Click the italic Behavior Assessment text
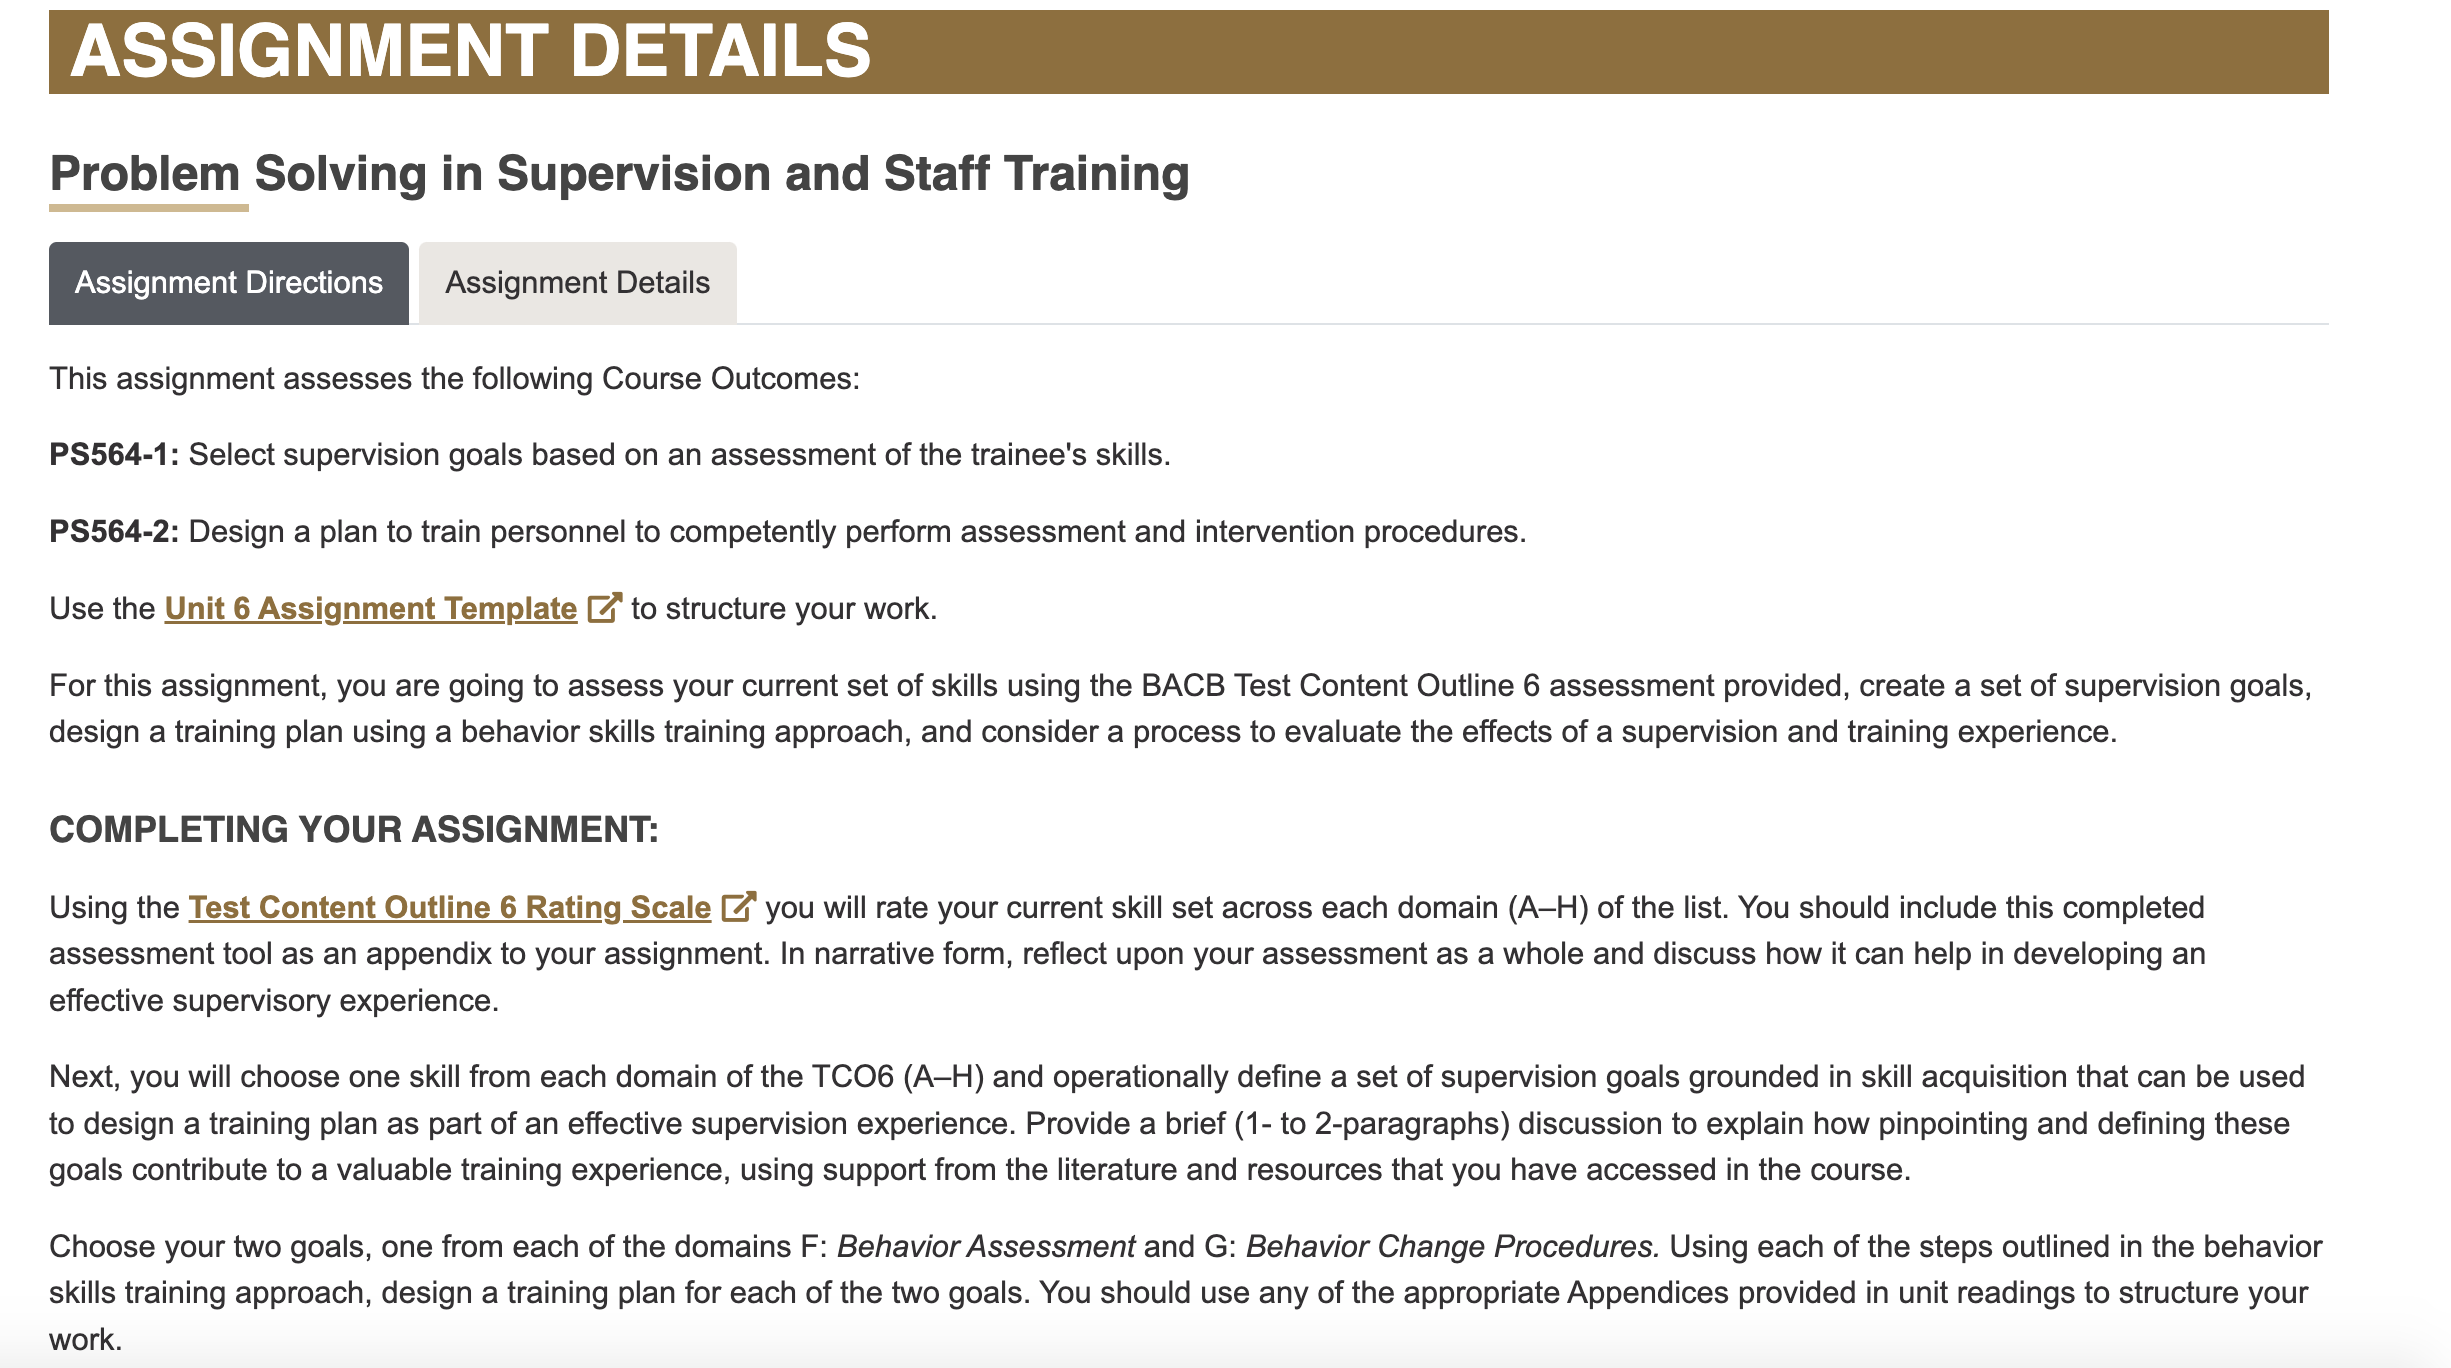The width and height of the screenshot is (2451, 1368). coord(986,1246)
